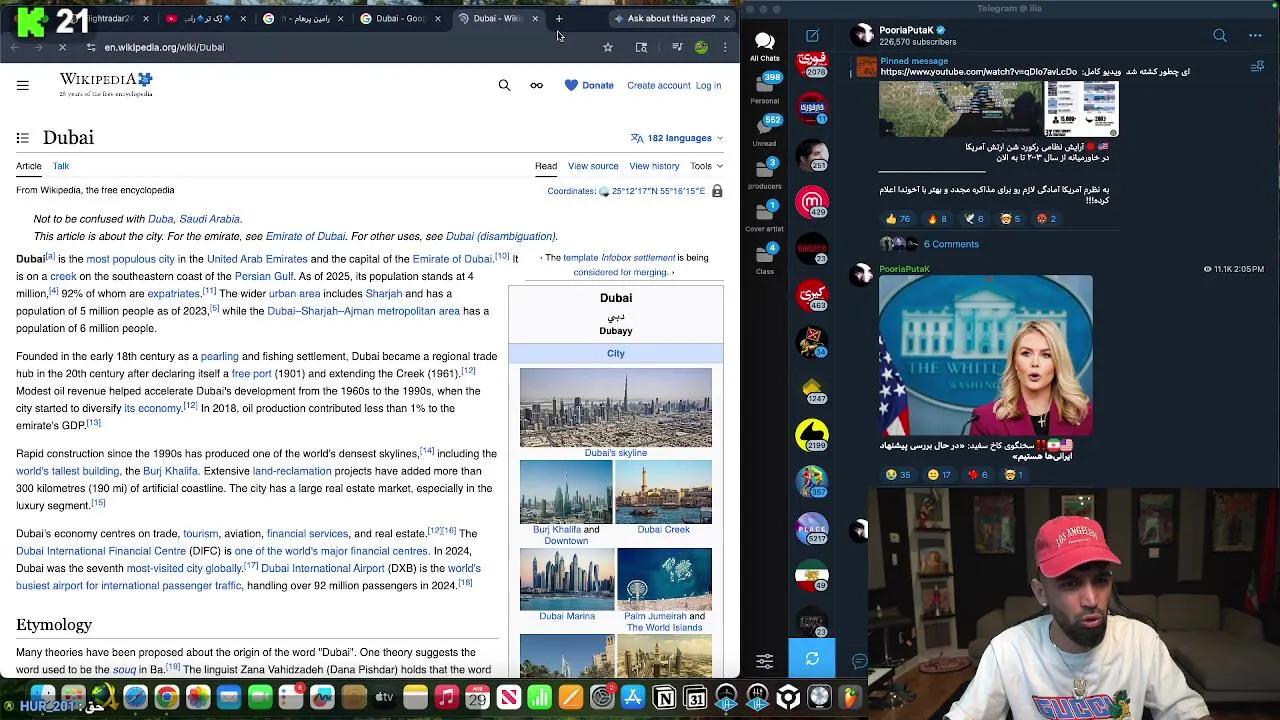Open the Palm Jumeirah infobox image
The width and height of the screenshot is (1280, 720).
664,579
